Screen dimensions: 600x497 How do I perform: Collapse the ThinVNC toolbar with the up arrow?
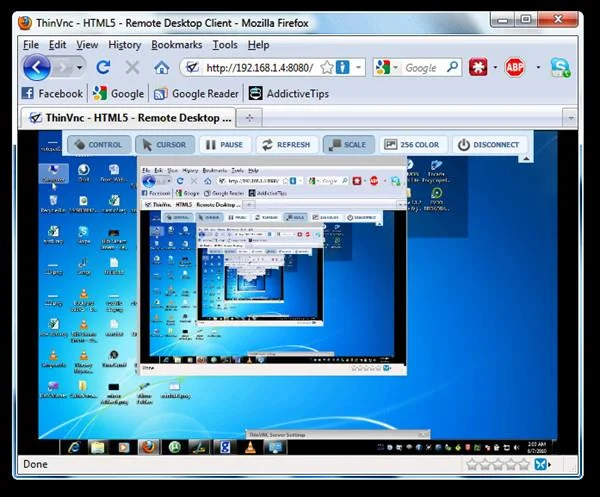[x=527, y=158]
